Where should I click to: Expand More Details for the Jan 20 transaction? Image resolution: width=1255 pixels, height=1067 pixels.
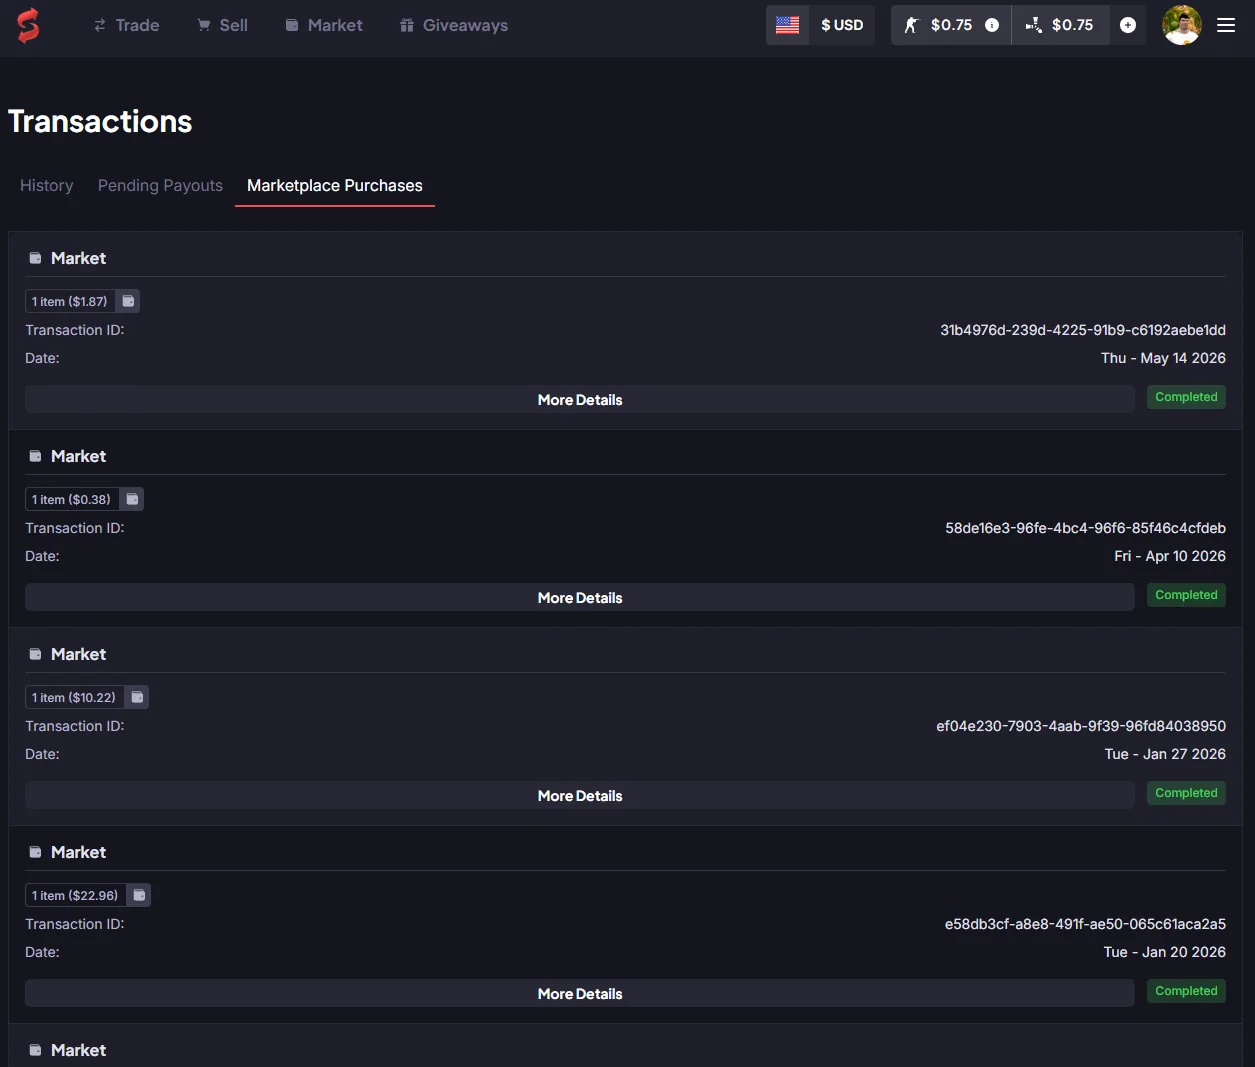[x=580, y=993]
